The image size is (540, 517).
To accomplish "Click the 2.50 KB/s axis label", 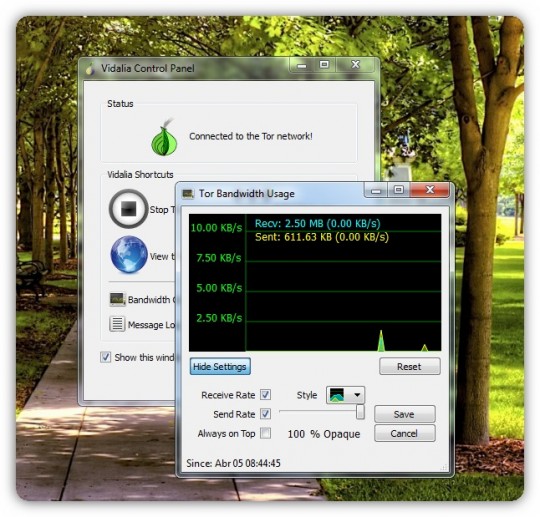I will [219, 318].
